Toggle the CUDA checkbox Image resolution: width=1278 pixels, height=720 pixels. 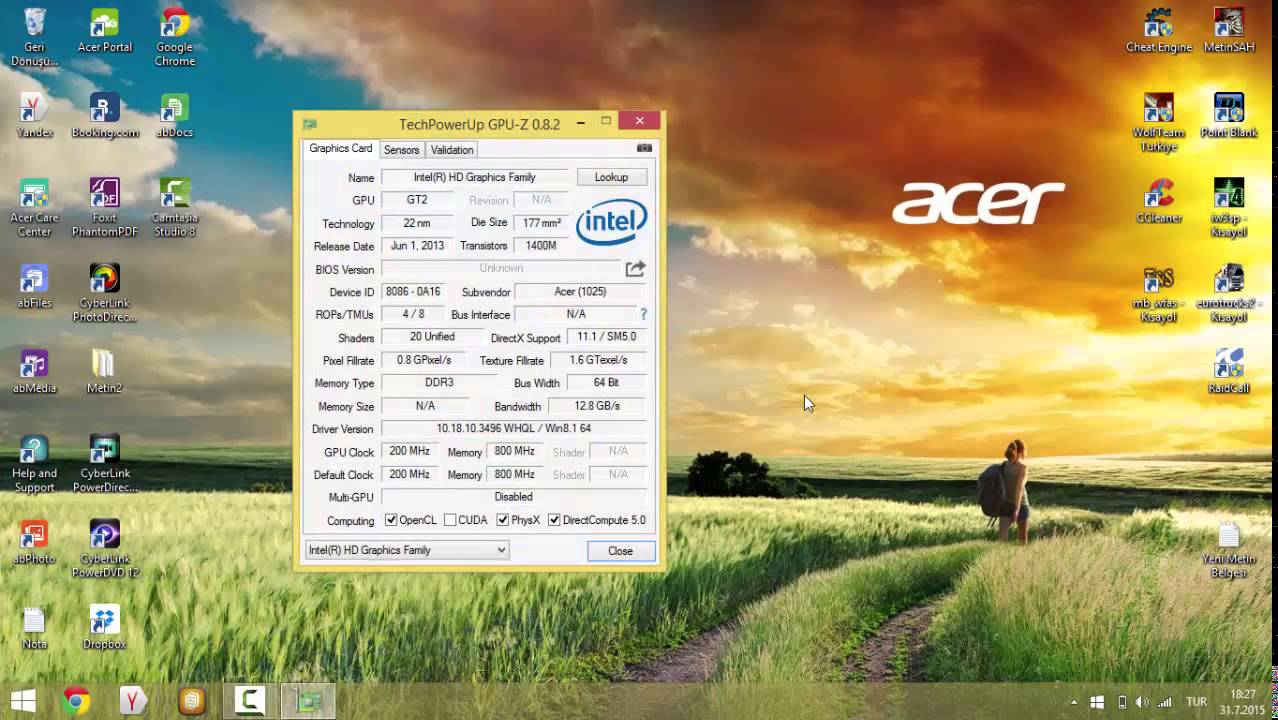[x=450, y=520]
